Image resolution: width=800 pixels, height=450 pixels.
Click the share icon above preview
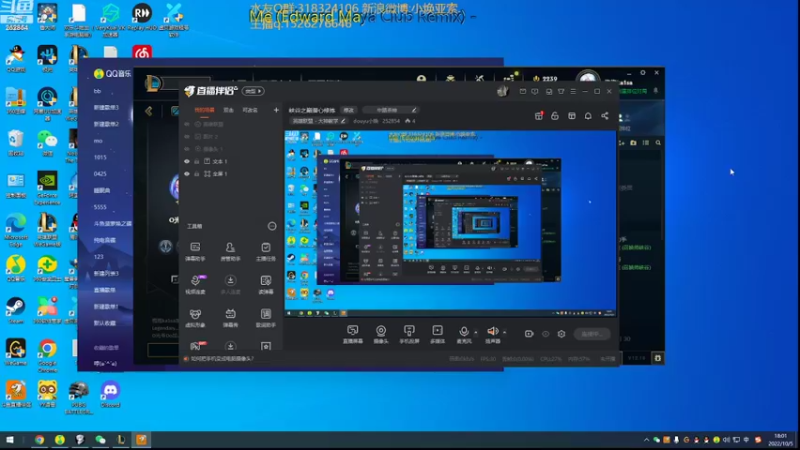point(605,116)
